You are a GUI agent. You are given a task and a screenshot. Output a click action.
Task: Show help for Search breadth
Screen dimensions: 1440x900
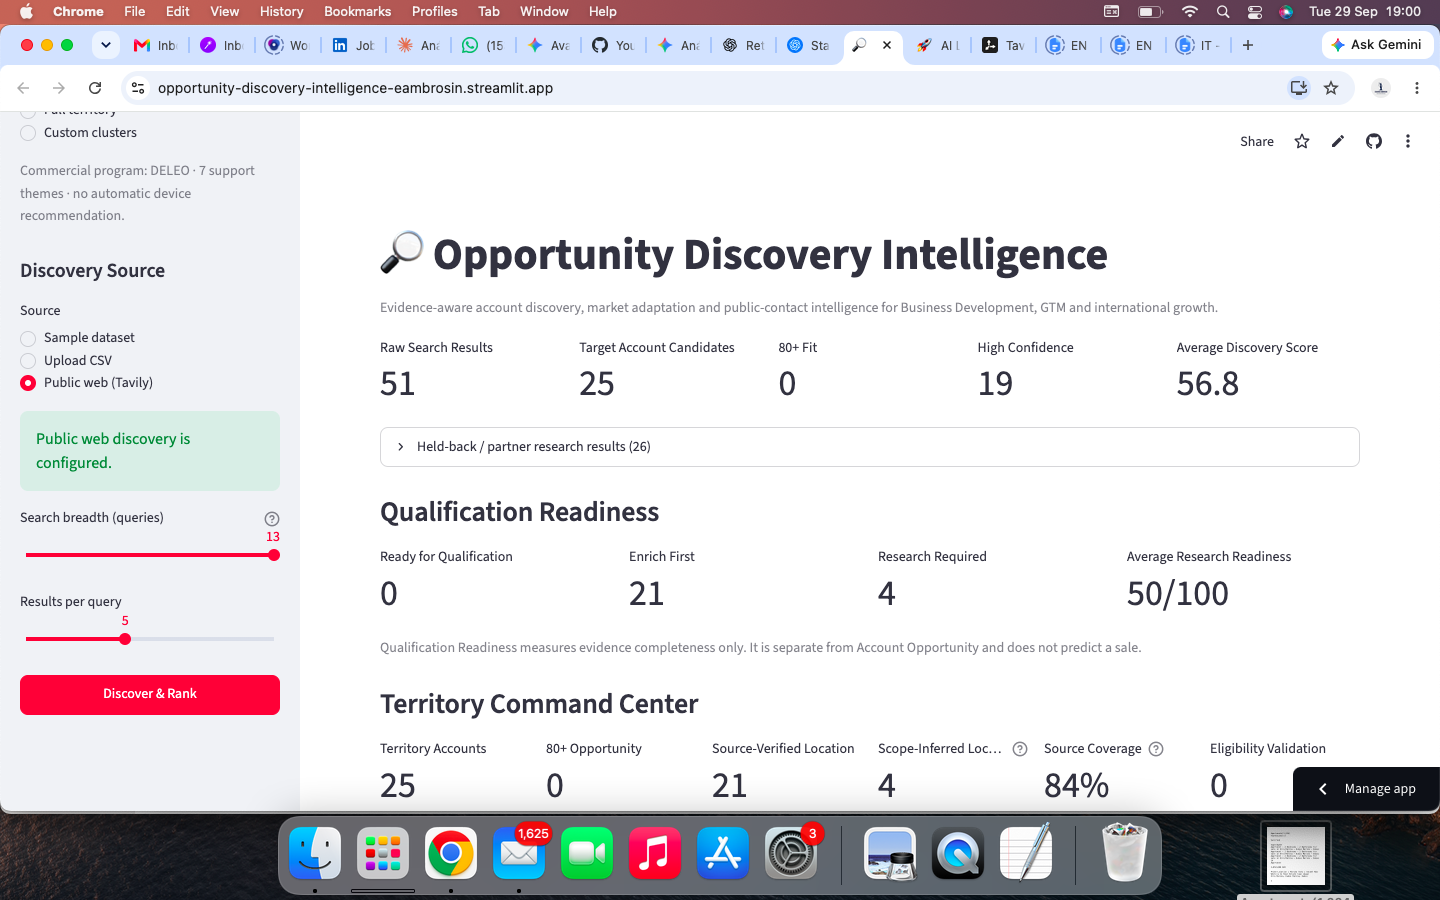[272, 518]
